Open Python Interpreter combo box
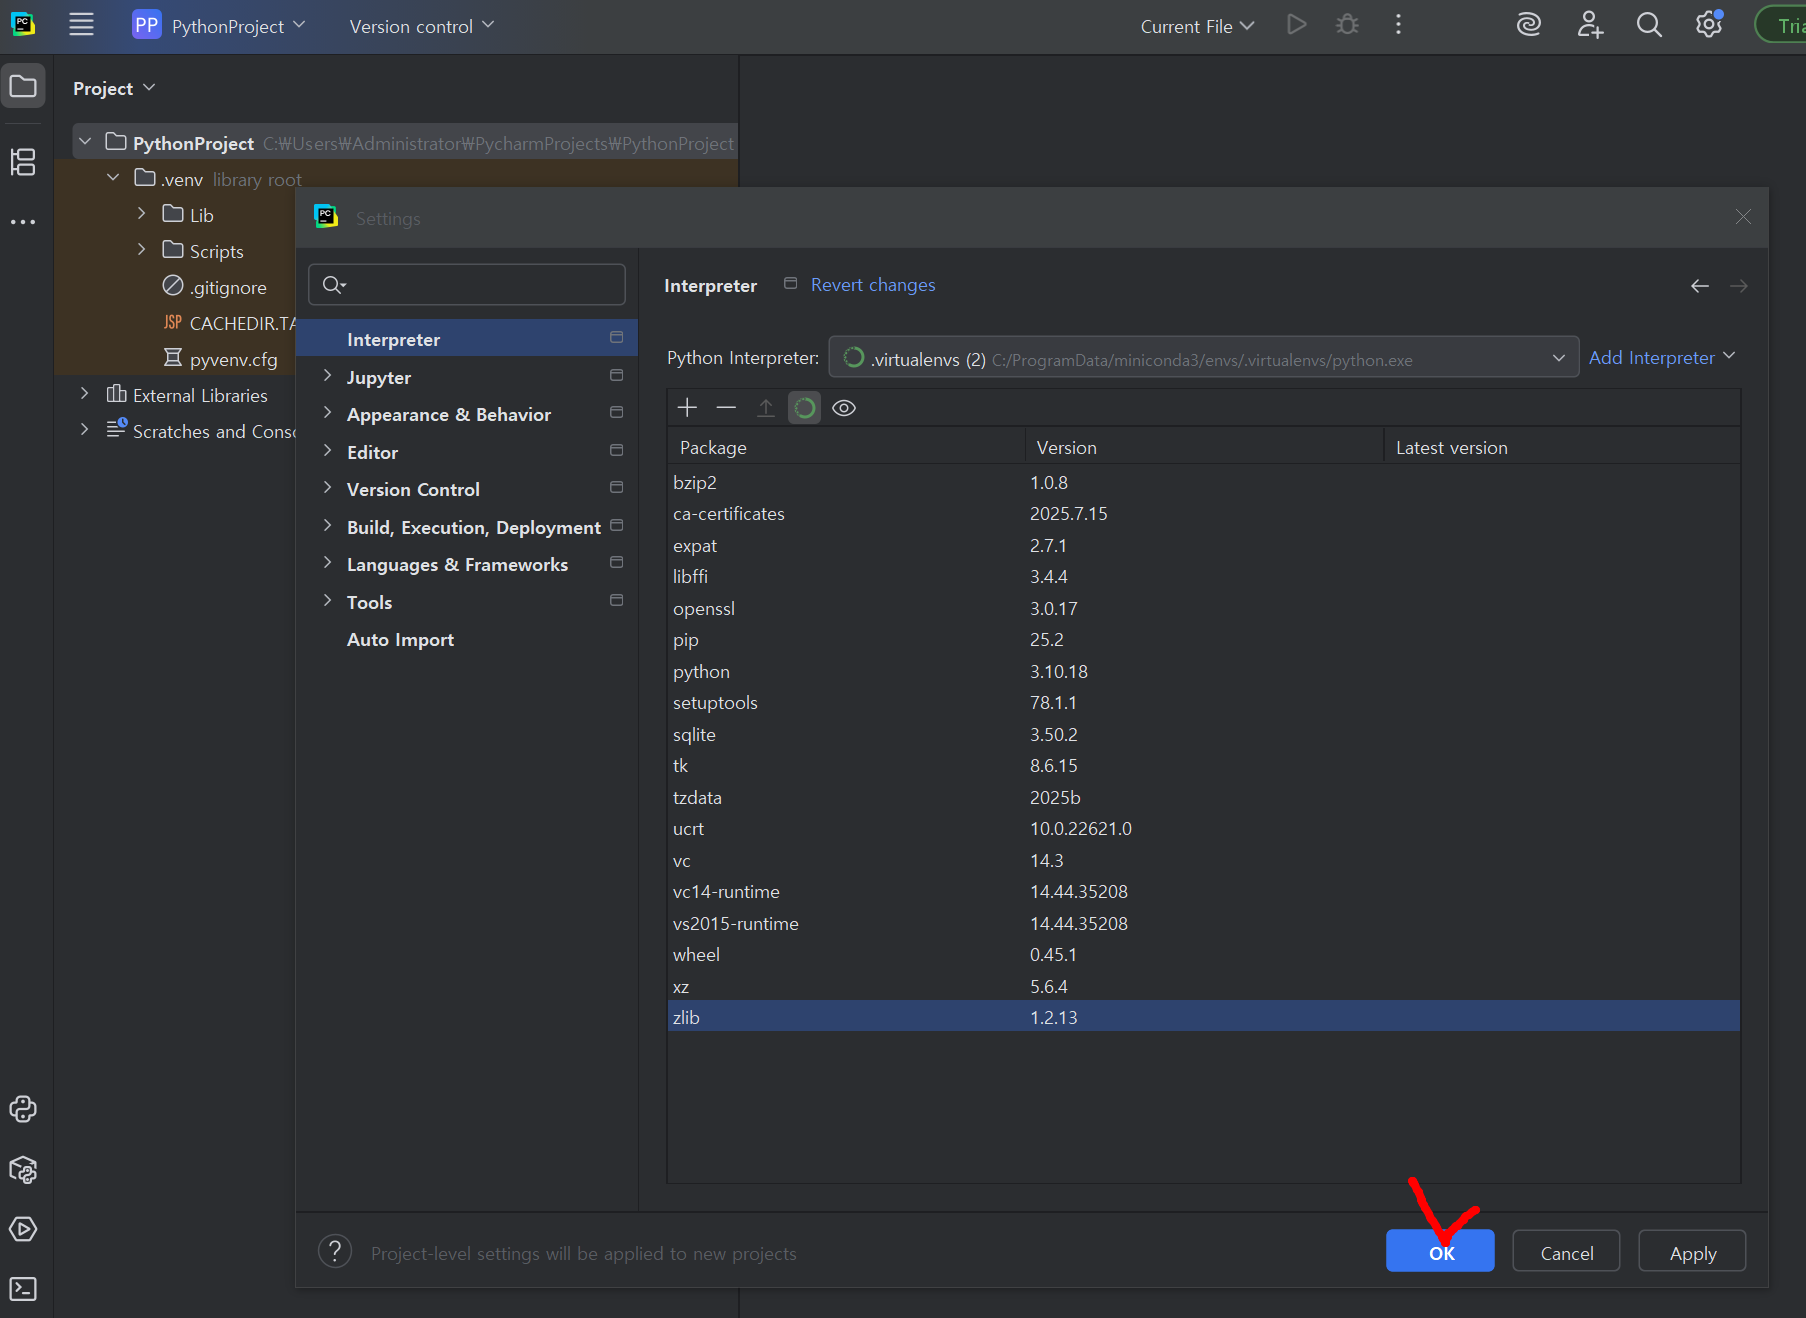Screen dimensions: 1806x1318 1204,358
